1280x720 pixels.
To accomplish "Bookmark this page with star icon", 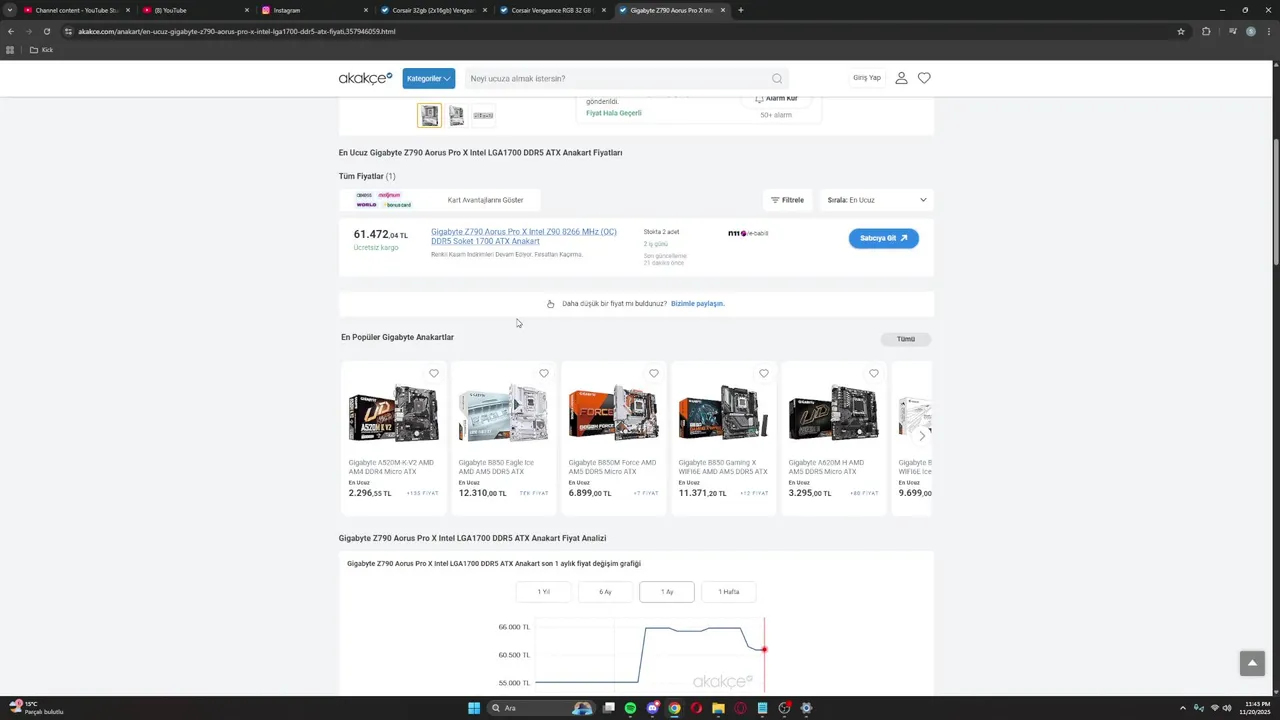I will click(x=1181, y=31).
